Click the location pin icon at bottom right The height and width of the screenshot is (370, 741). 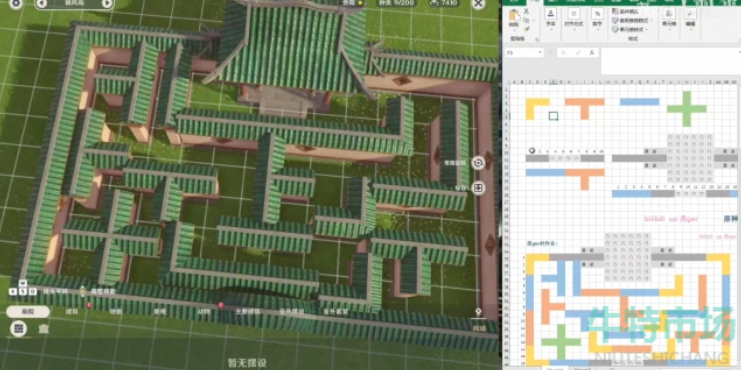click(x=478, y=313)
